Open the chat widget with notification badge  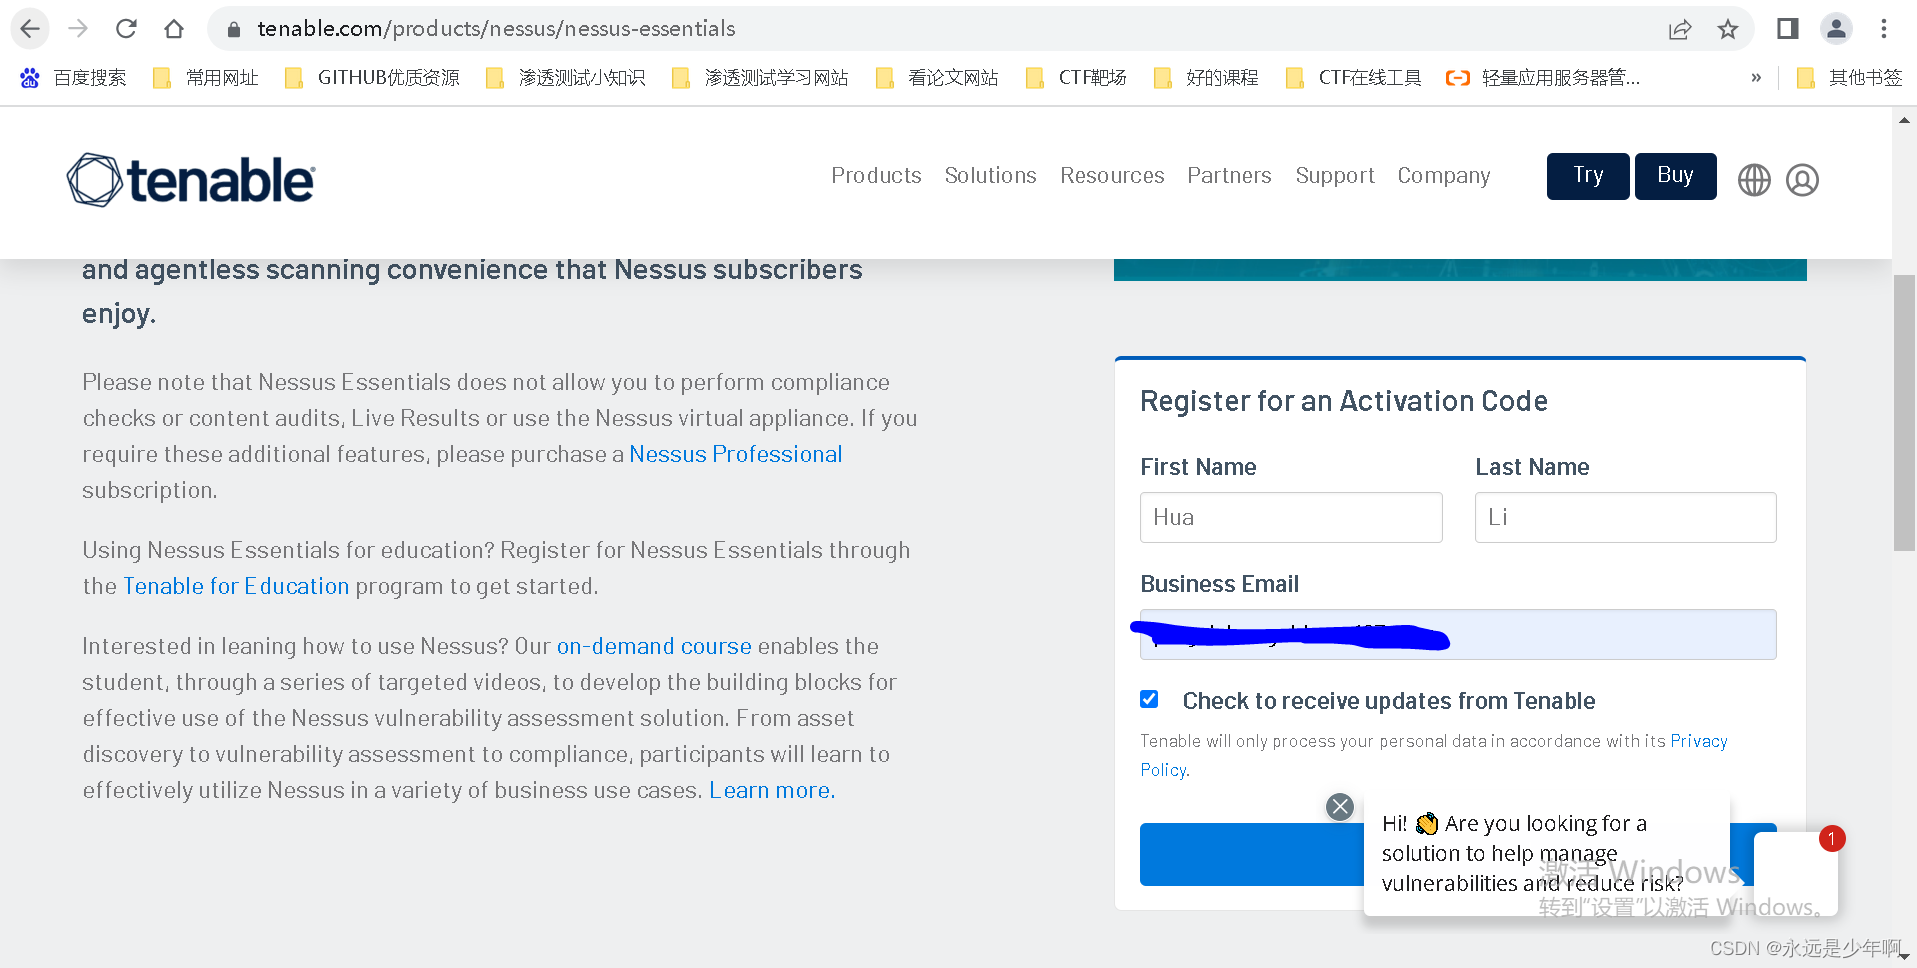click(1796, 873)
